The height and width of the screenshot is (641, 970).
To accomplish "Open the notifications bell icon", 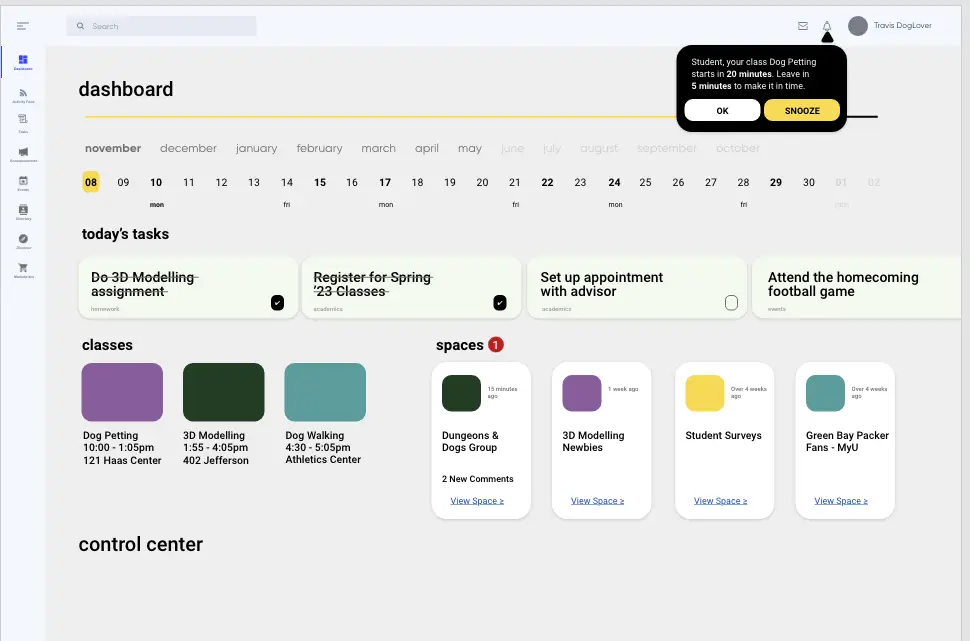I will point(827,26).
